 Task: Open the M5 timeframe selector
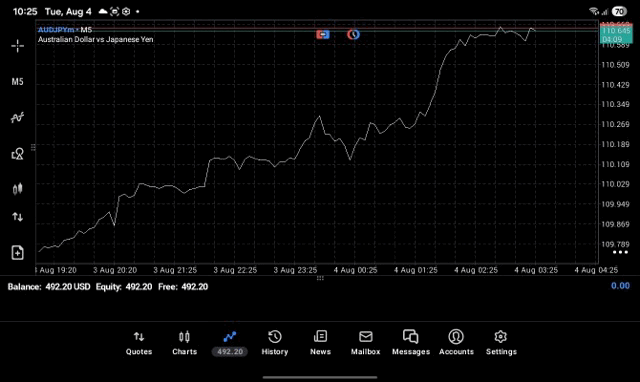click(18, 82)
